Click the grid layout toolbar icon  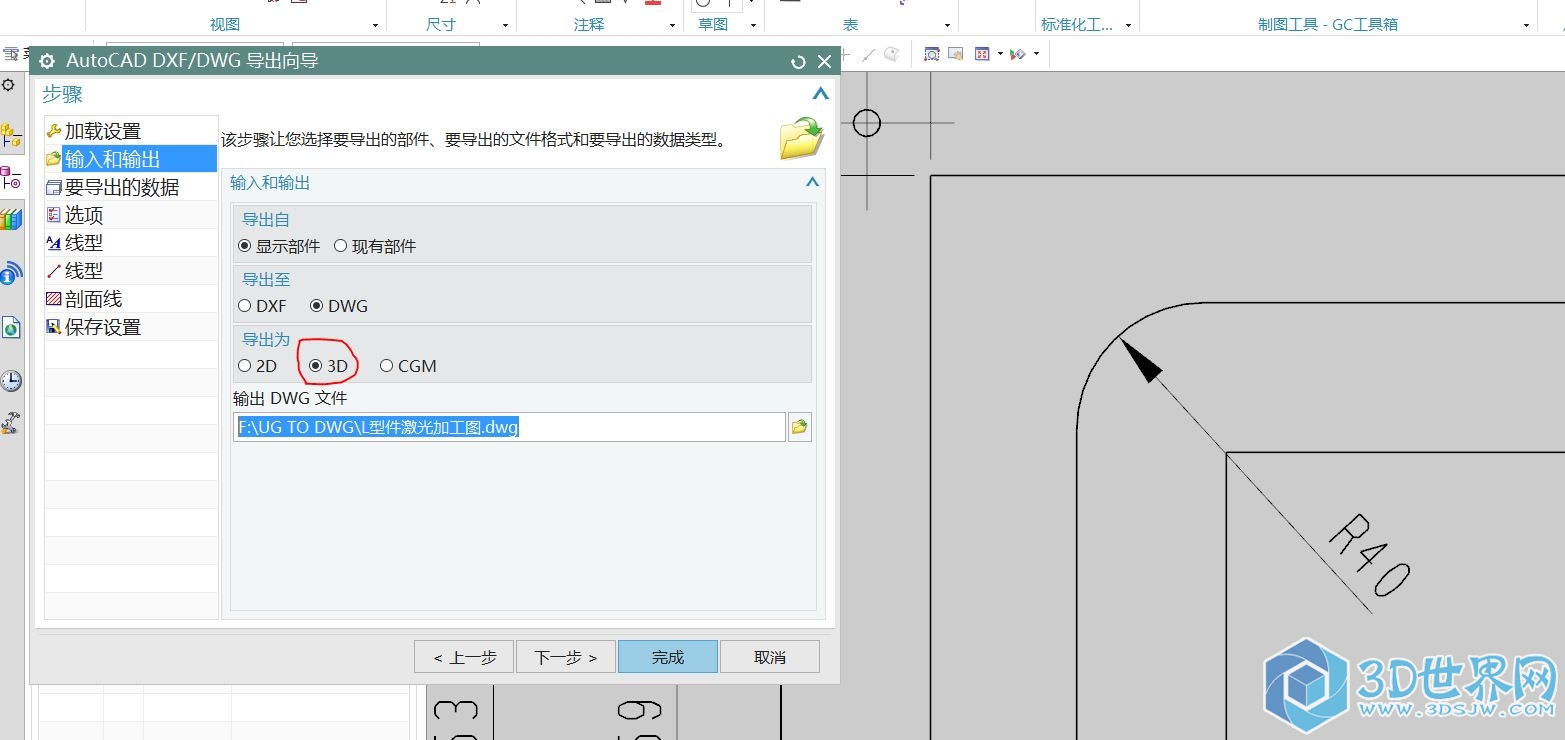coord(982,54)
